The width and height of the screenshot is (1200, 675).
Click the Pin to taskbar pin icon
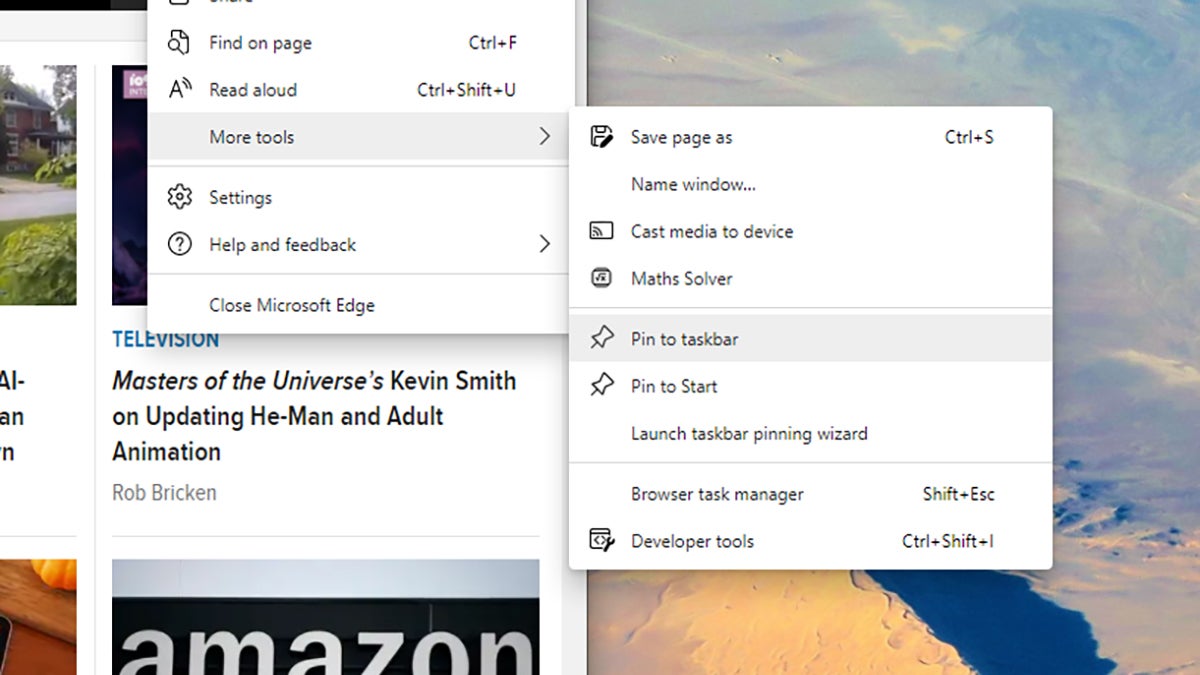click(601, 338)
